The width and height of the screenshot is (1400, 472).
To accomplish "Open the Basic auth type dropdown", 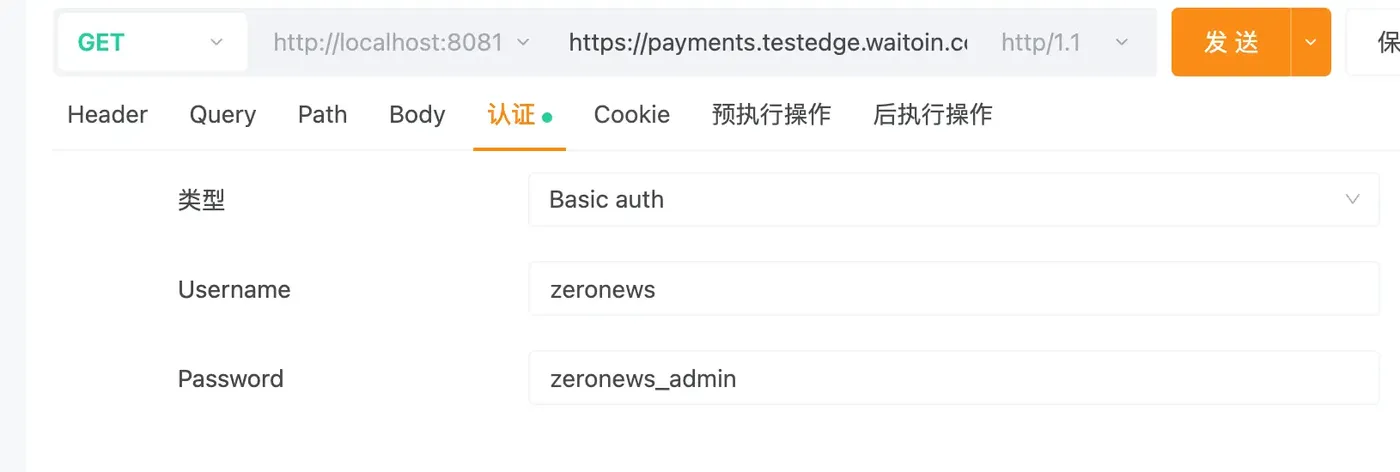I will (954, 199).
